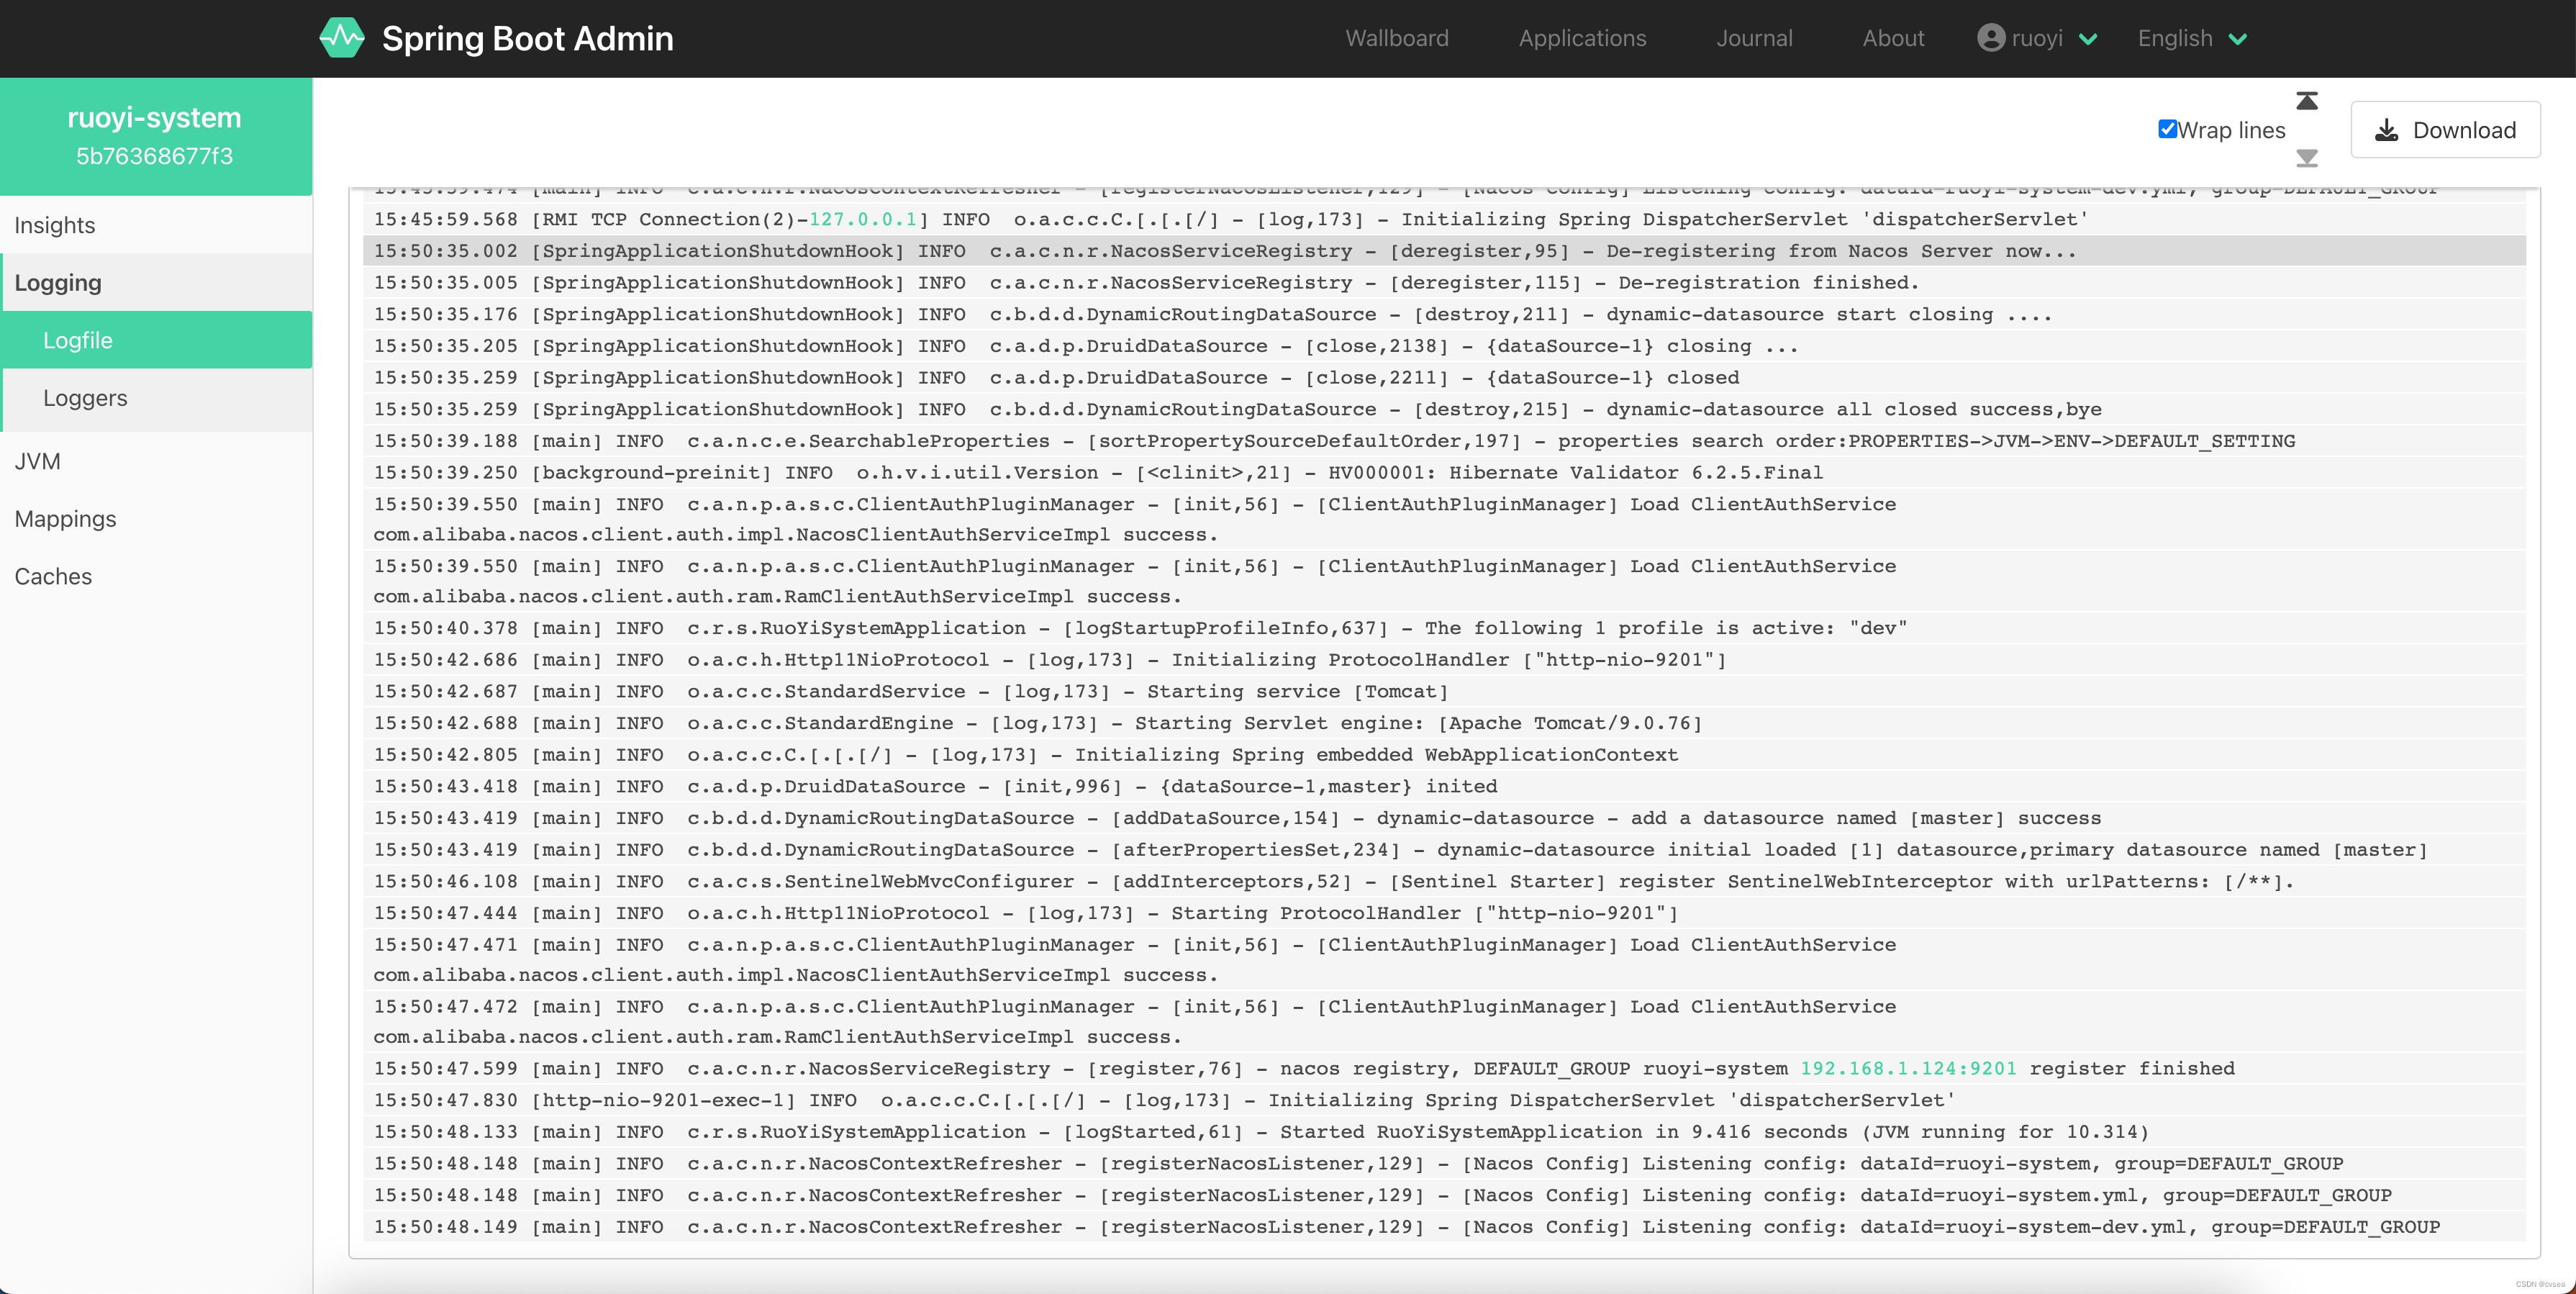The width and height of the screenshot is (2576, 1294).
Task: Click log line 'dynamic-datasource start closing ....'
Action: (x=1444, y=314)
